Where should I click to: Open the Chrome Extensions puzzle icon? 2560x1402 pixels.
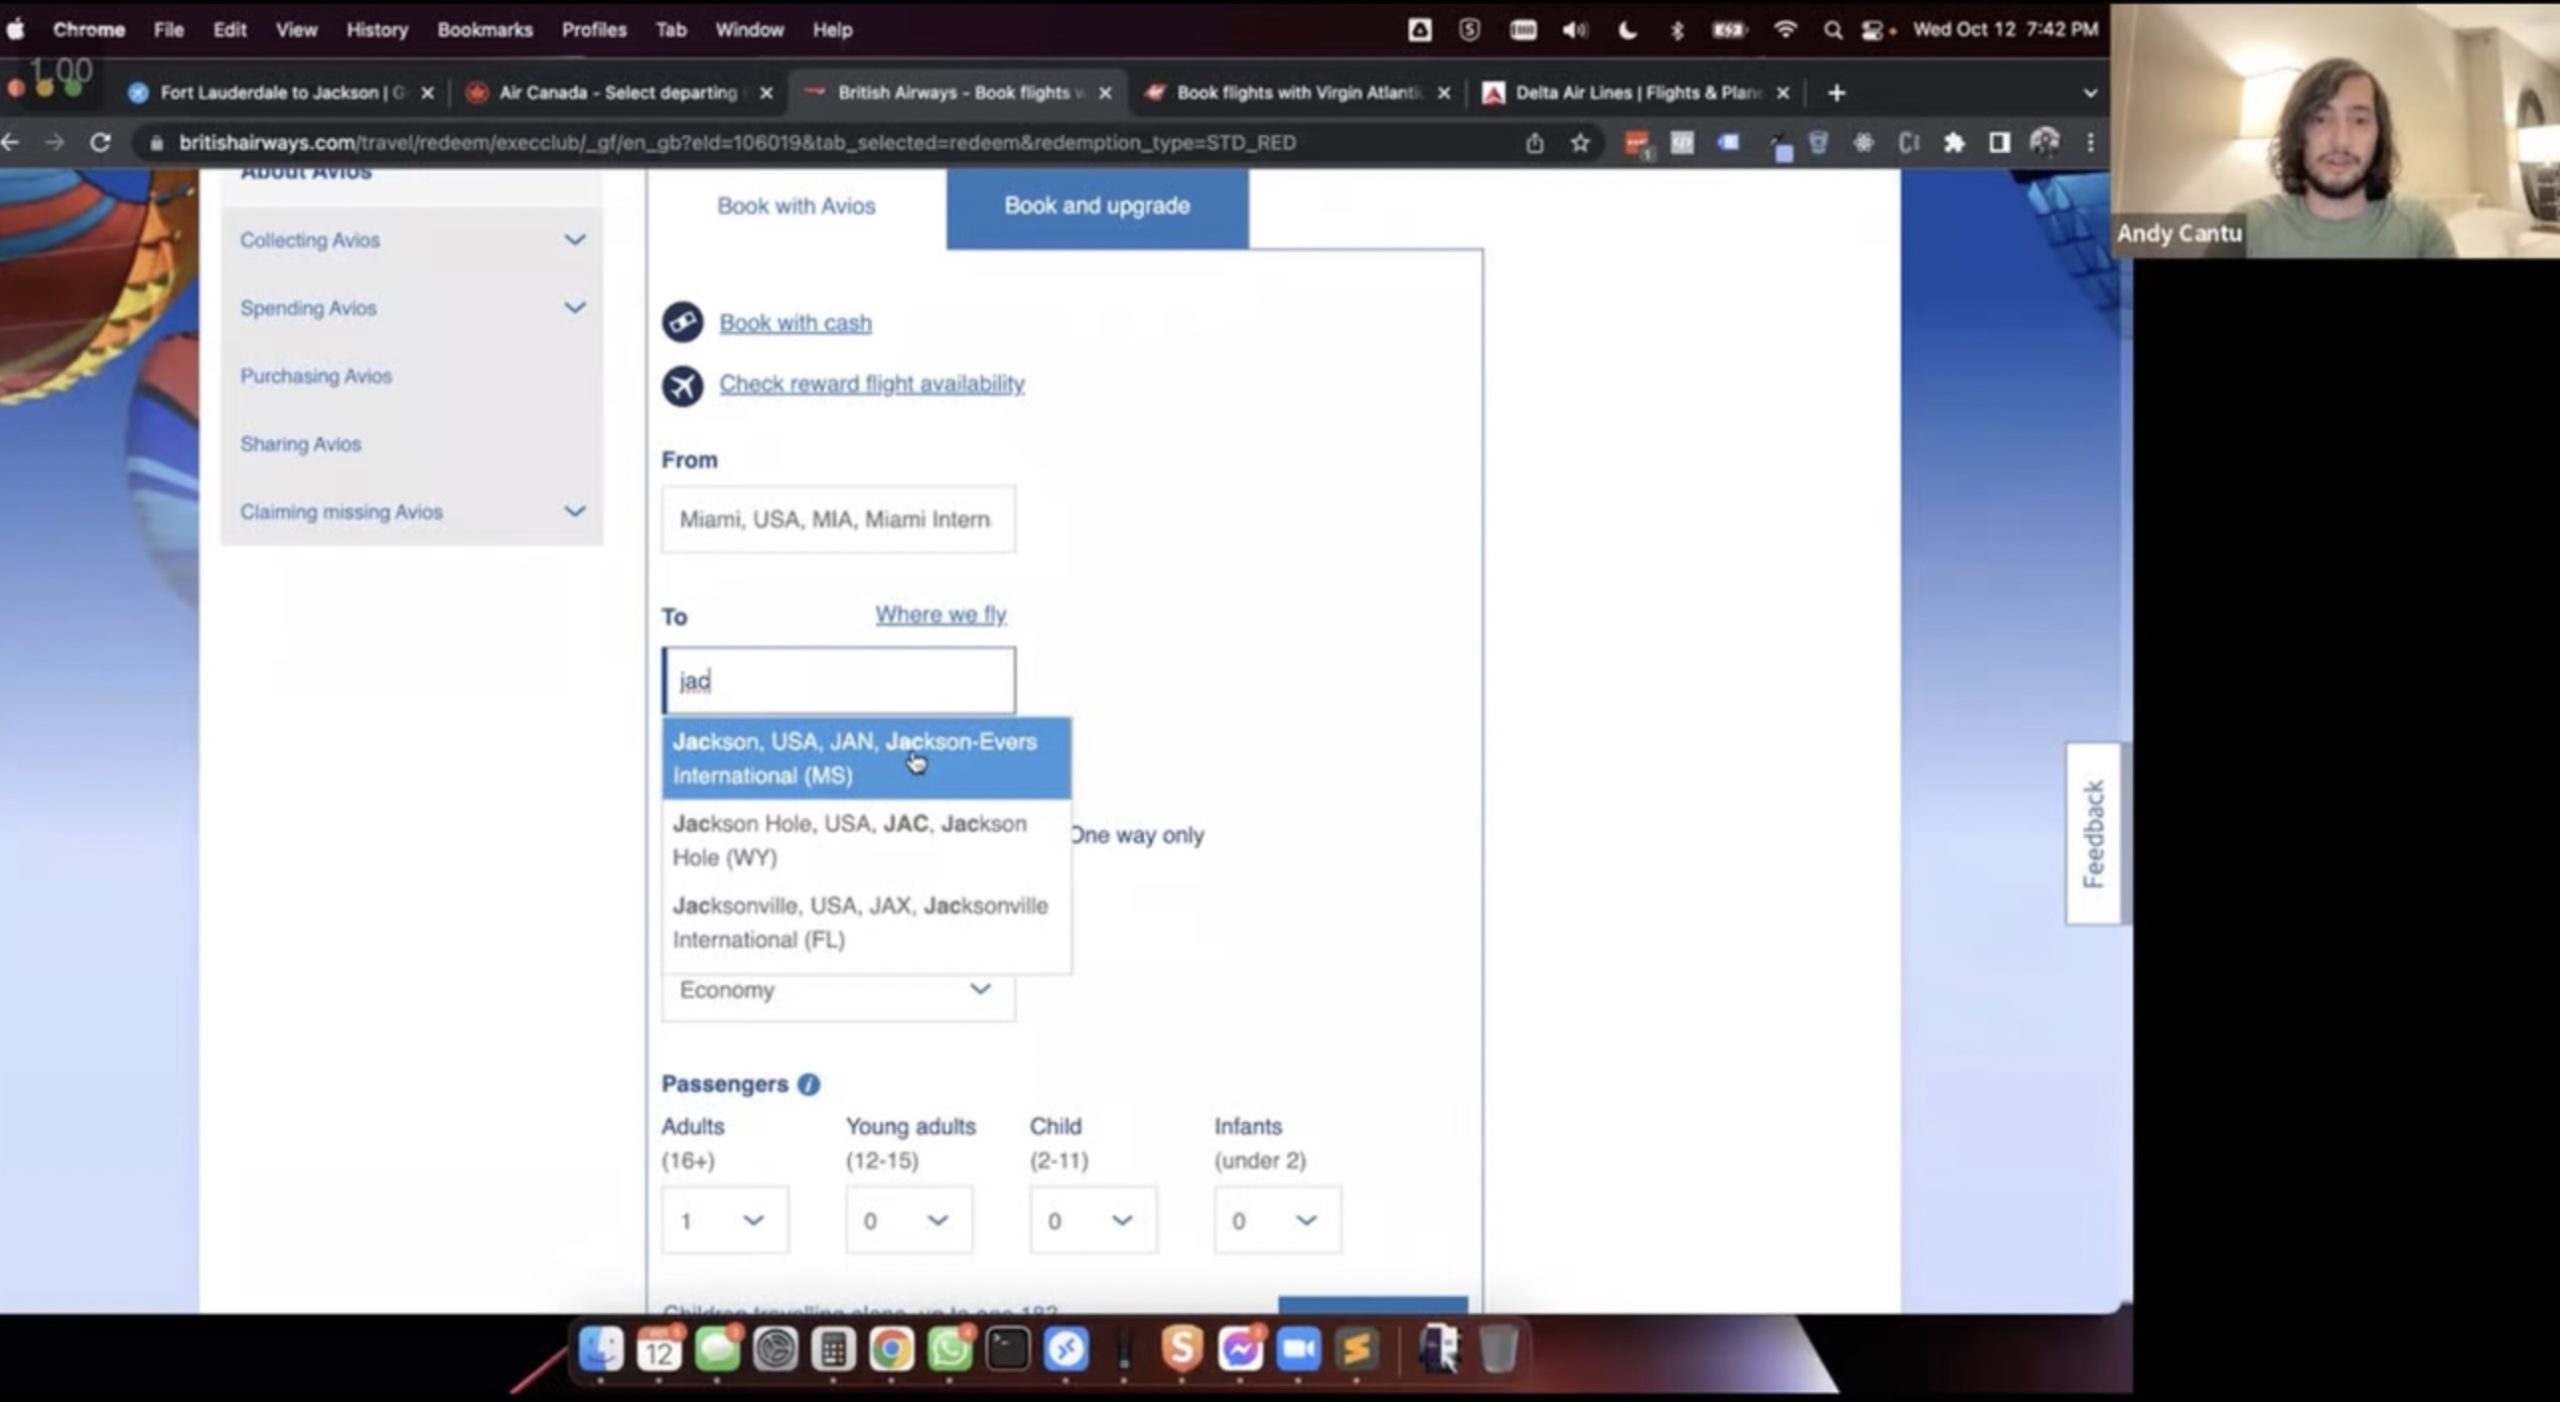click(x=1954, y=143)
